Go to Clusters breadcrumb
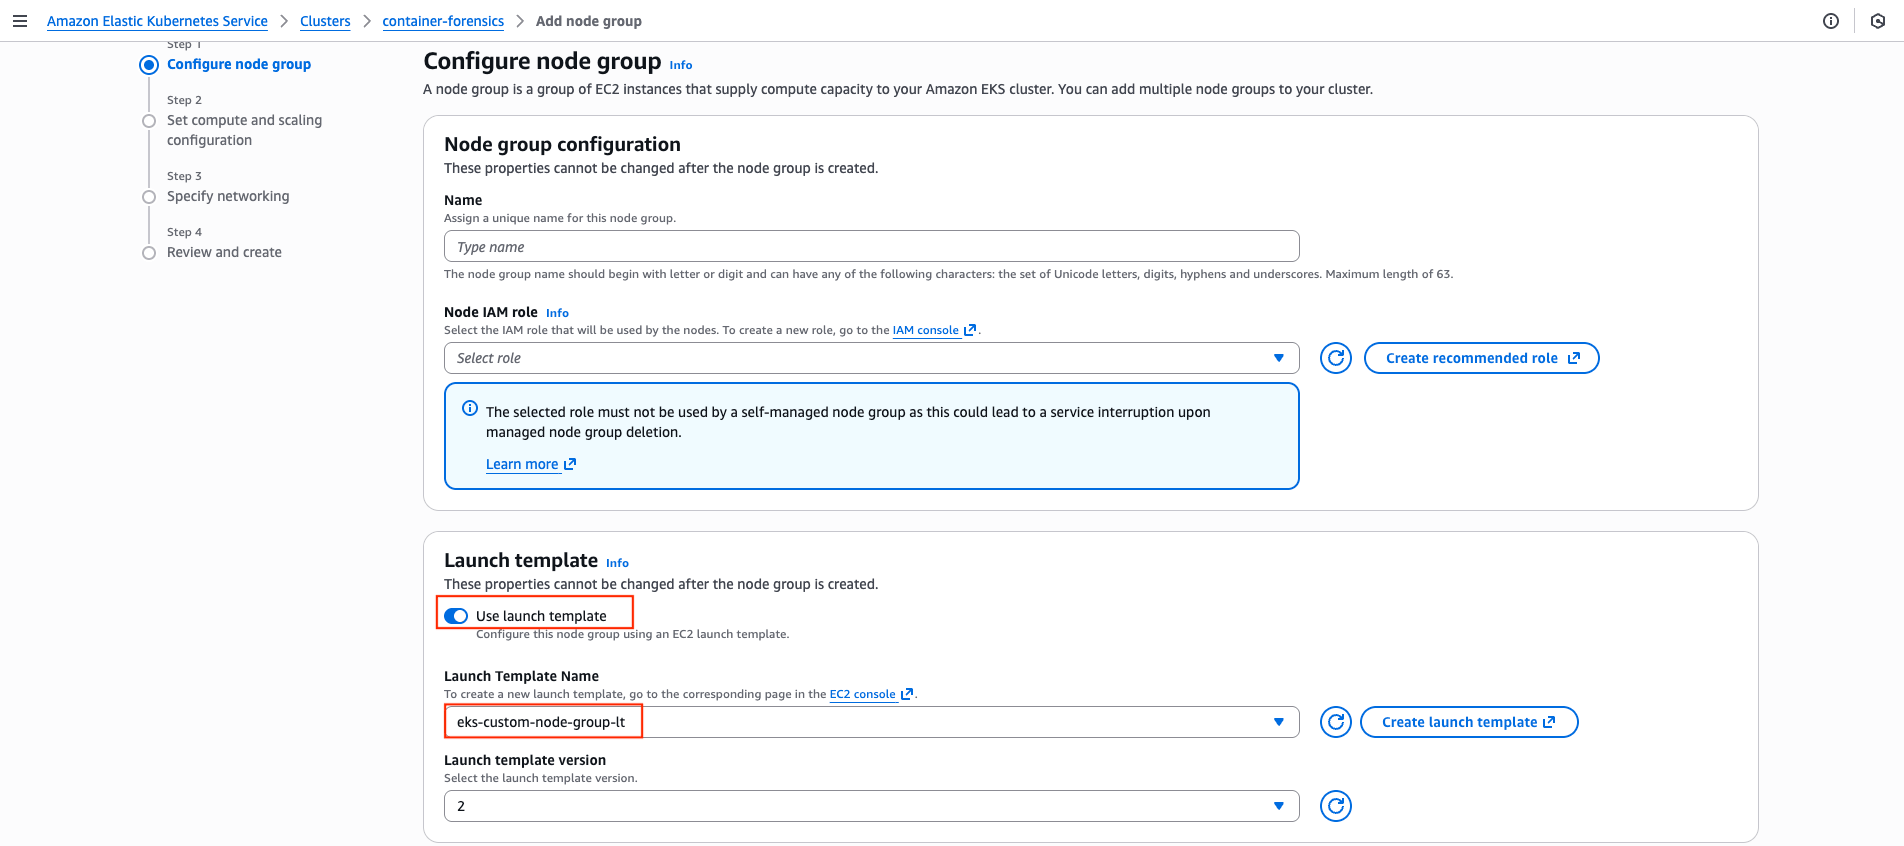 [325, 21]
